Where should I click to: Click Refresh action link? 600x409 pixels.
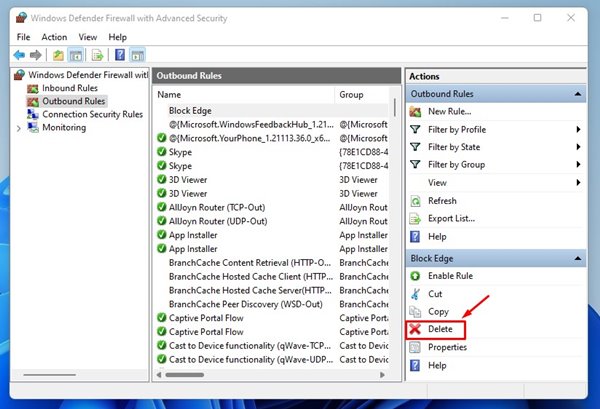(442, 200)
